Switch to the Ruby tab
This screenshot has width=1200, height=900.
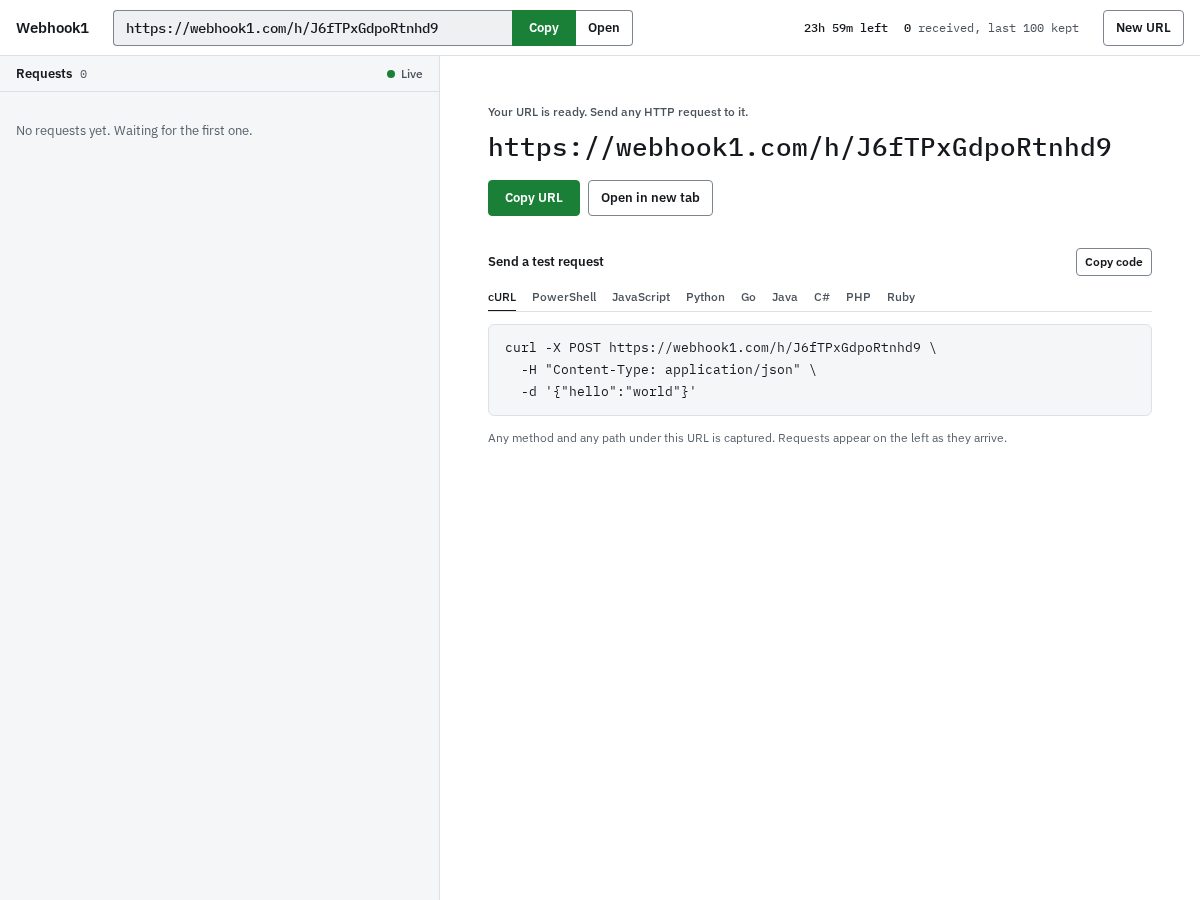(901, 297)
